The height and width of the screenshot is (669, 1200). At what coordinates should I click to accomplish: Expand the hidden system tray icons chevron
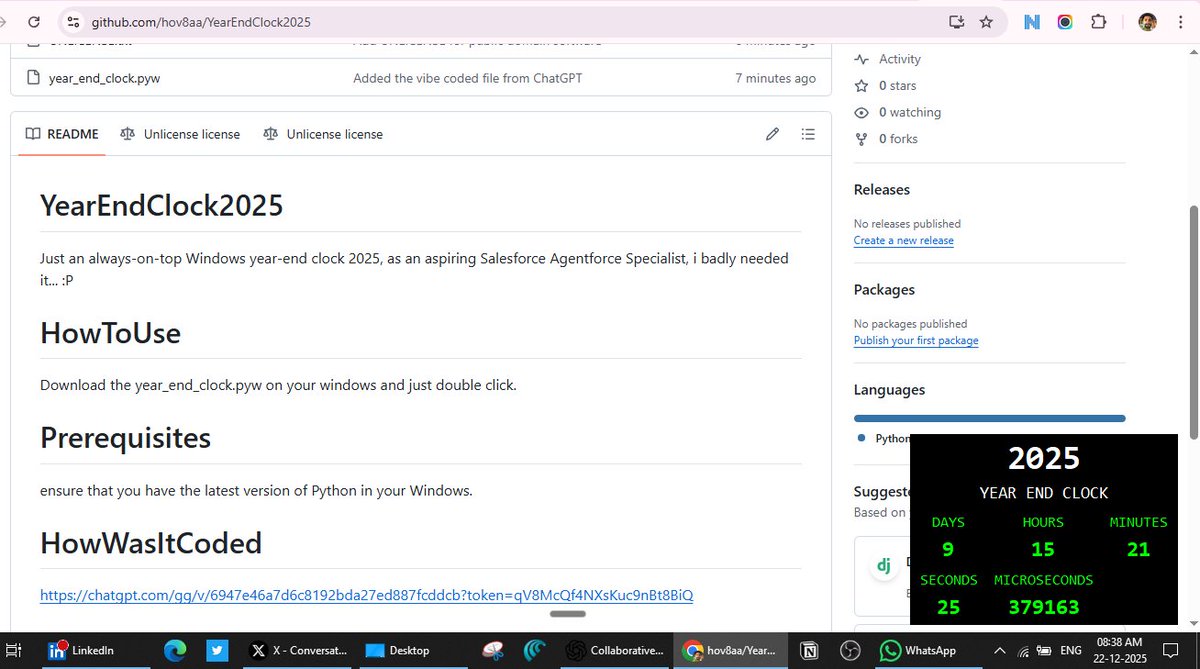(x=998, y=650)
